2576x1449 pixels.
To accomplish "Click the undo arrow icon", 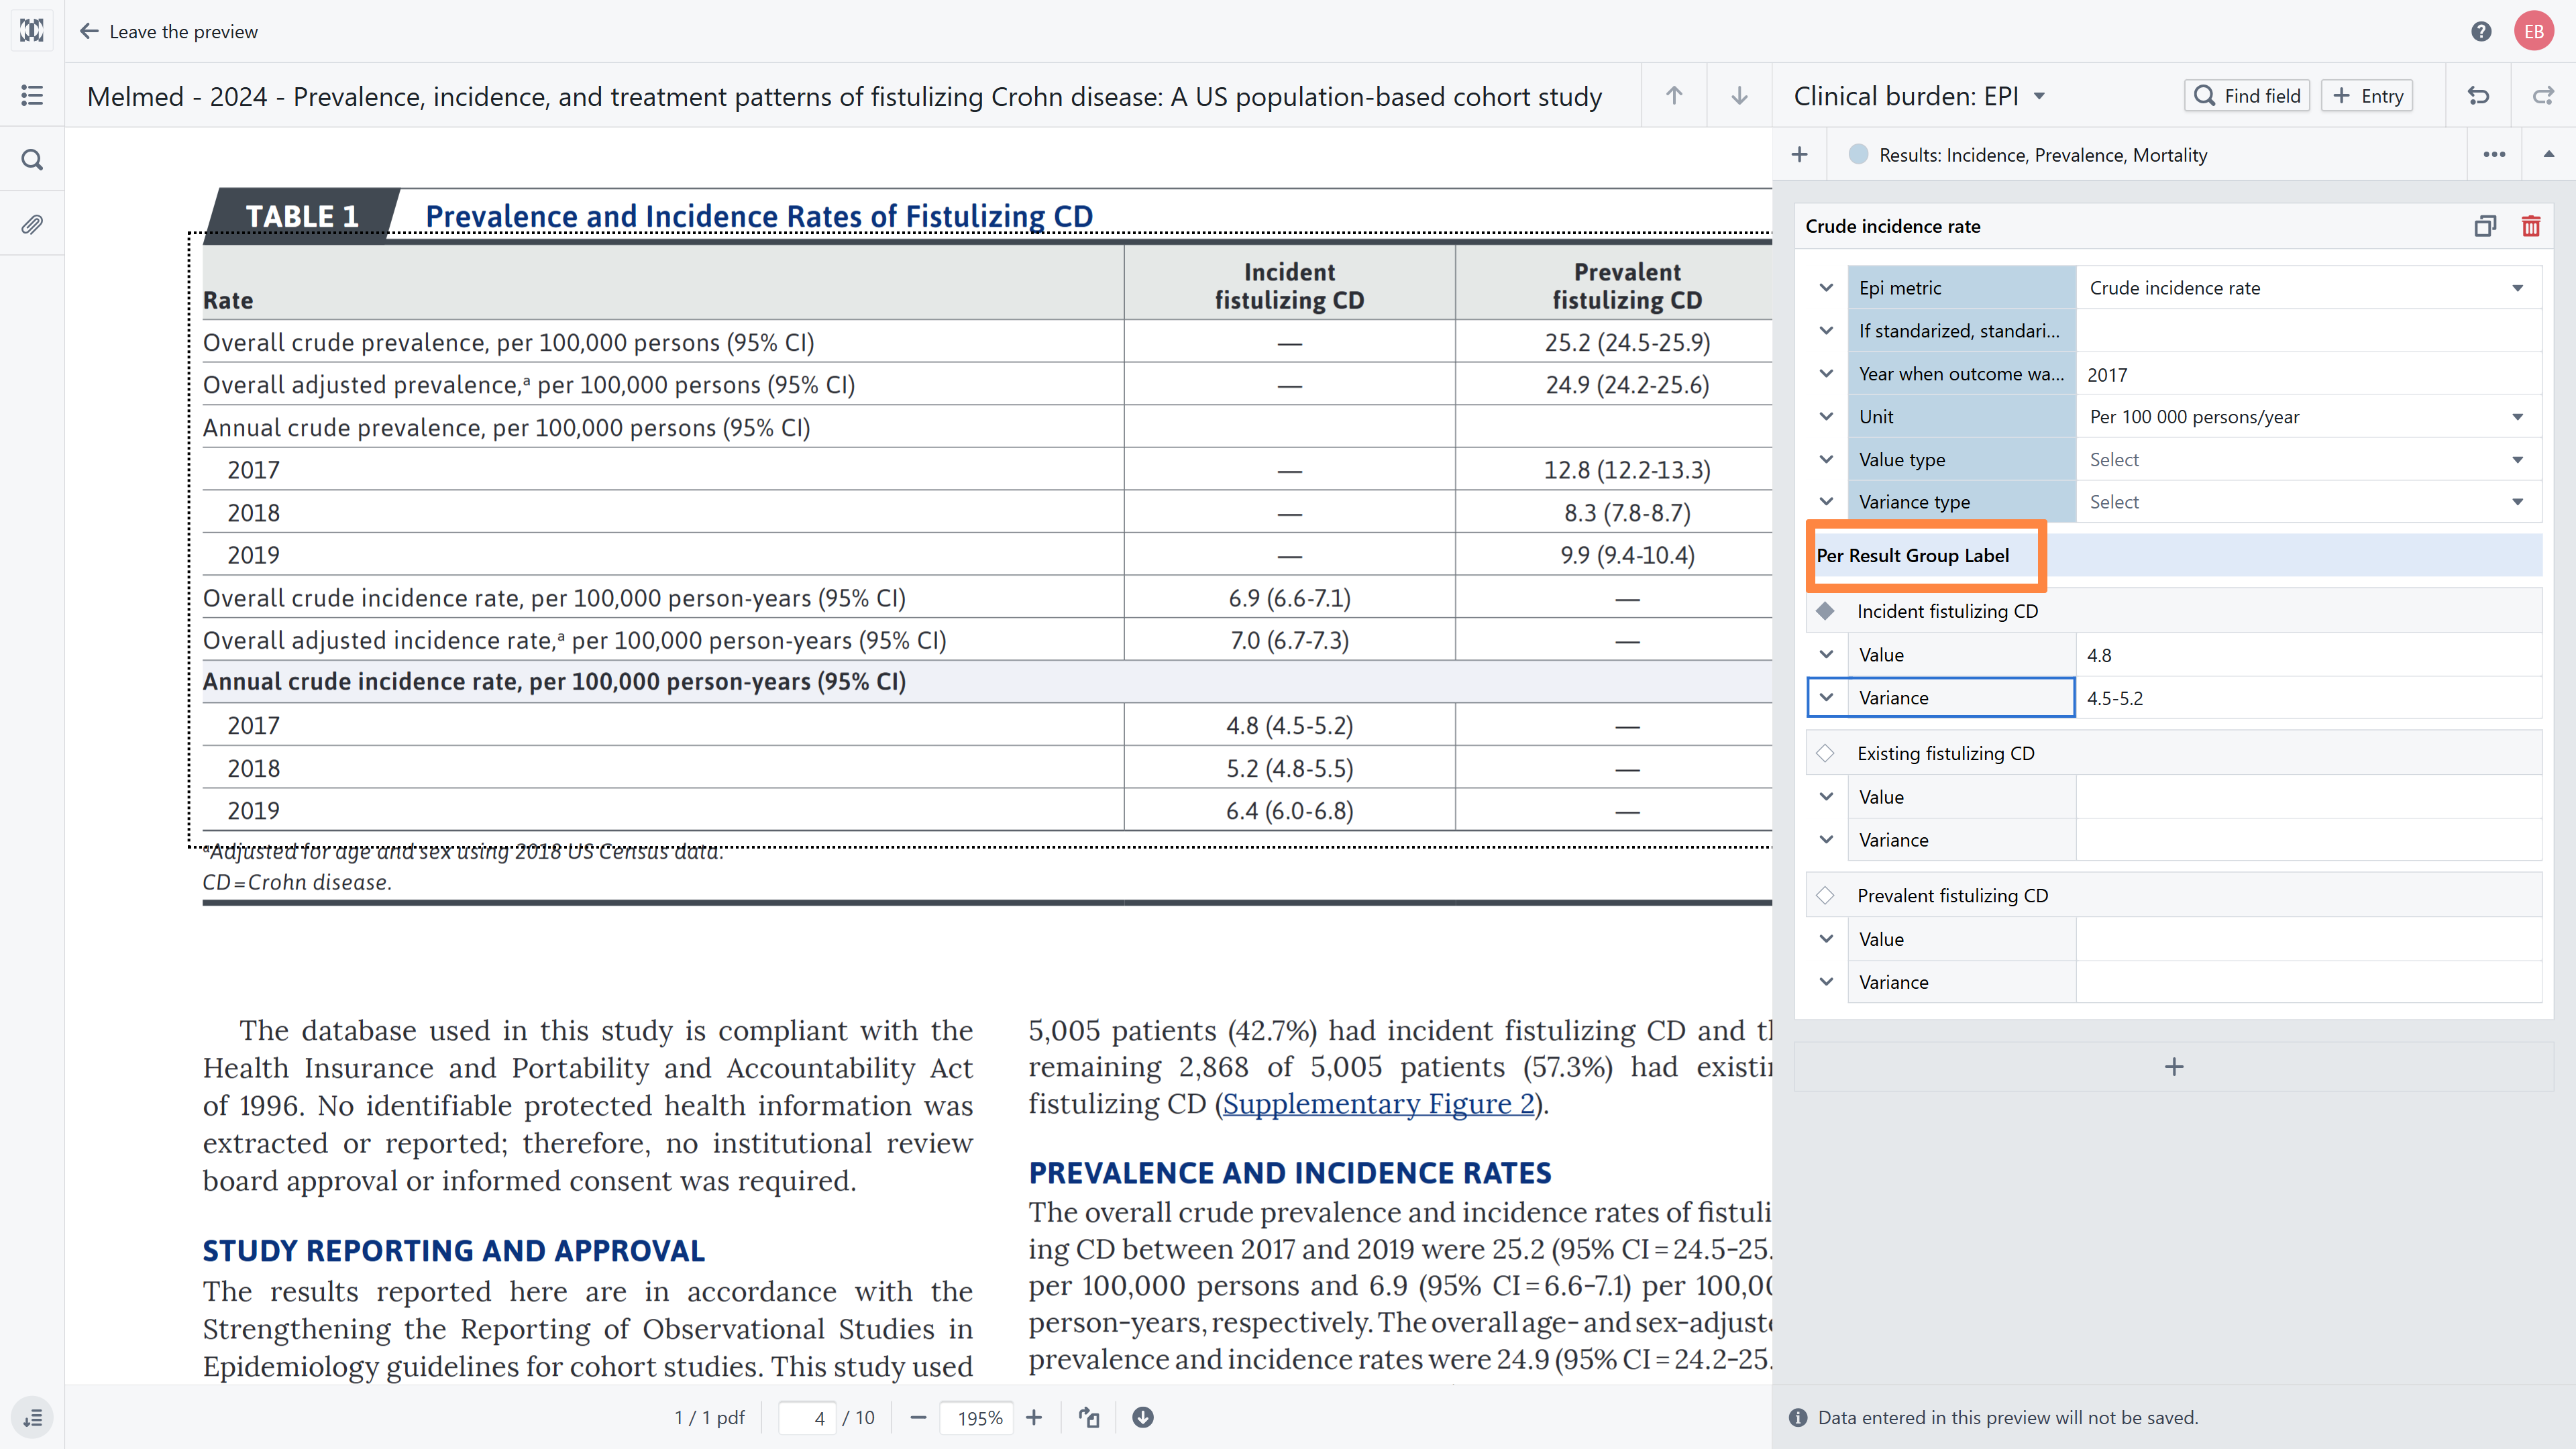I will tap(2478, 95).
